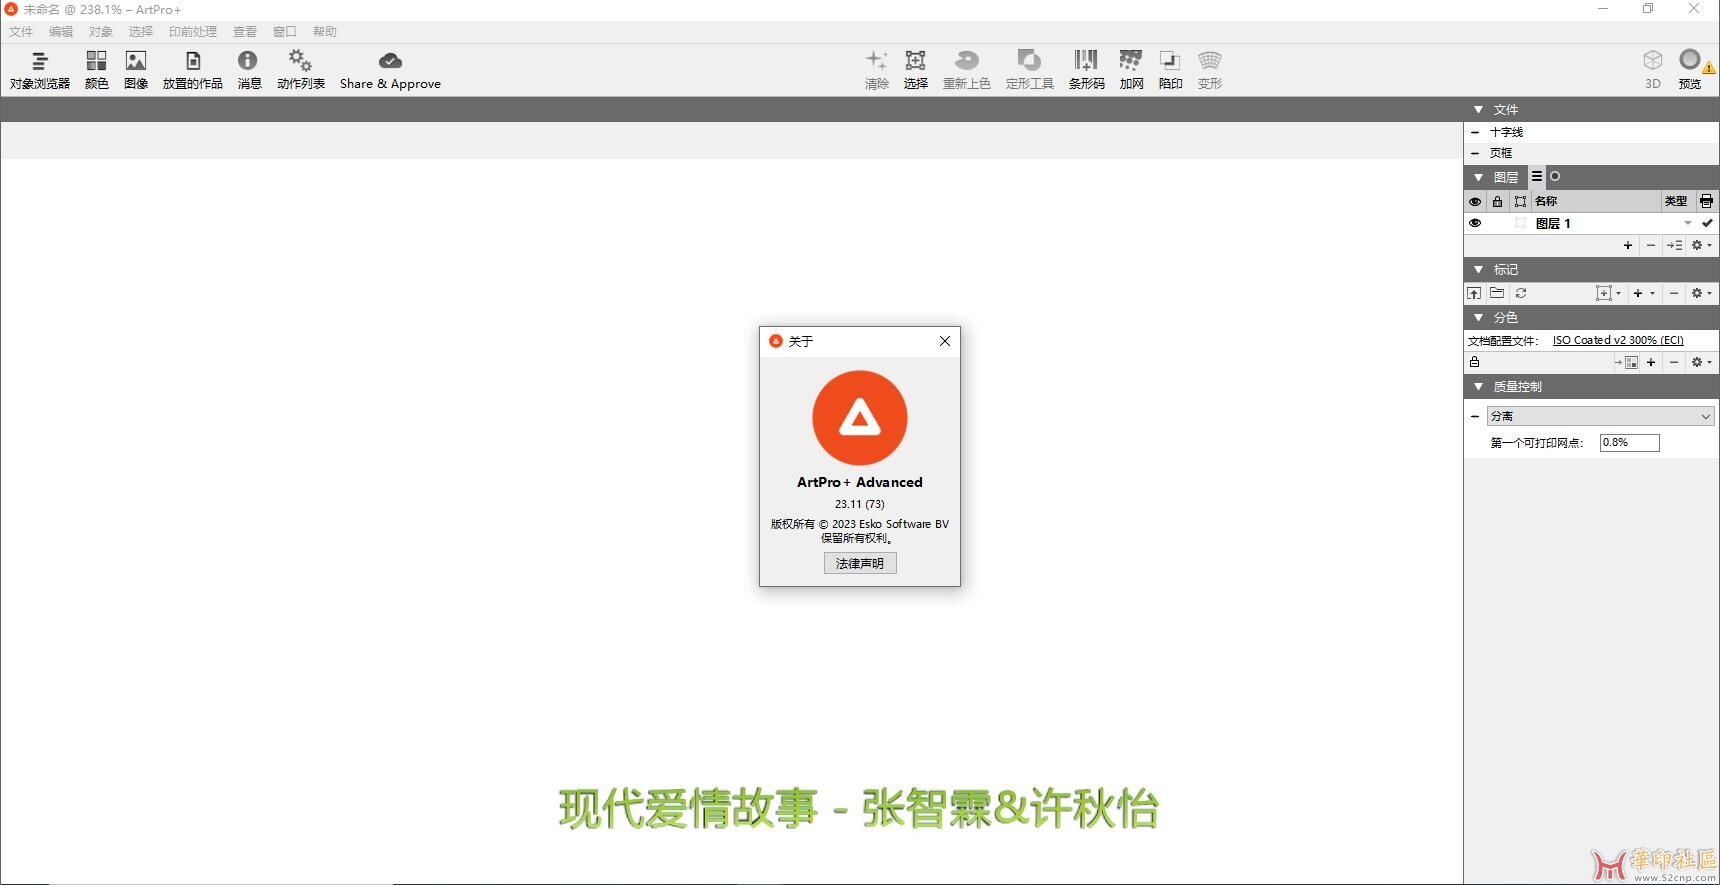This screenshot has width=1720, height=885.
Task: Open the 3D view
Action: click(1653, 70)
